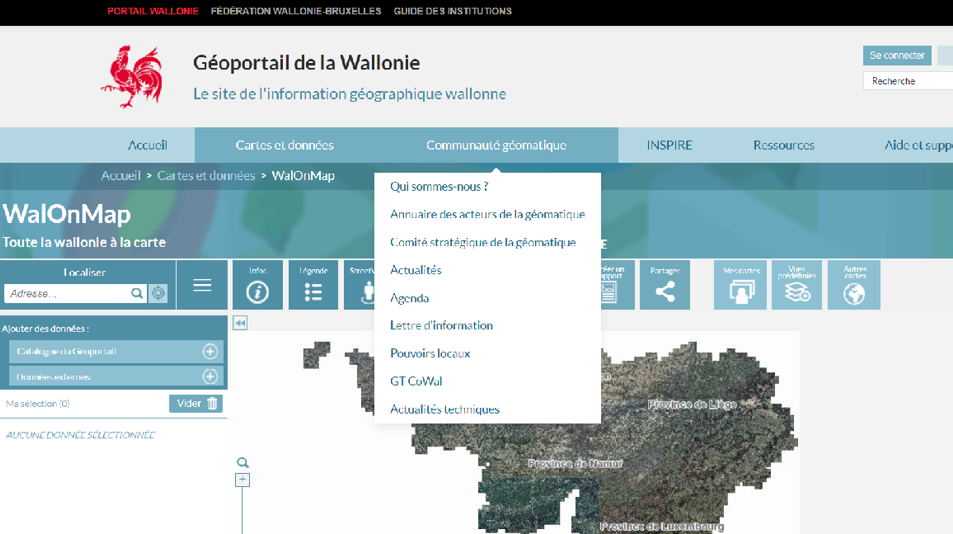
Task: Click the Partager share icon
Action: 665,285
